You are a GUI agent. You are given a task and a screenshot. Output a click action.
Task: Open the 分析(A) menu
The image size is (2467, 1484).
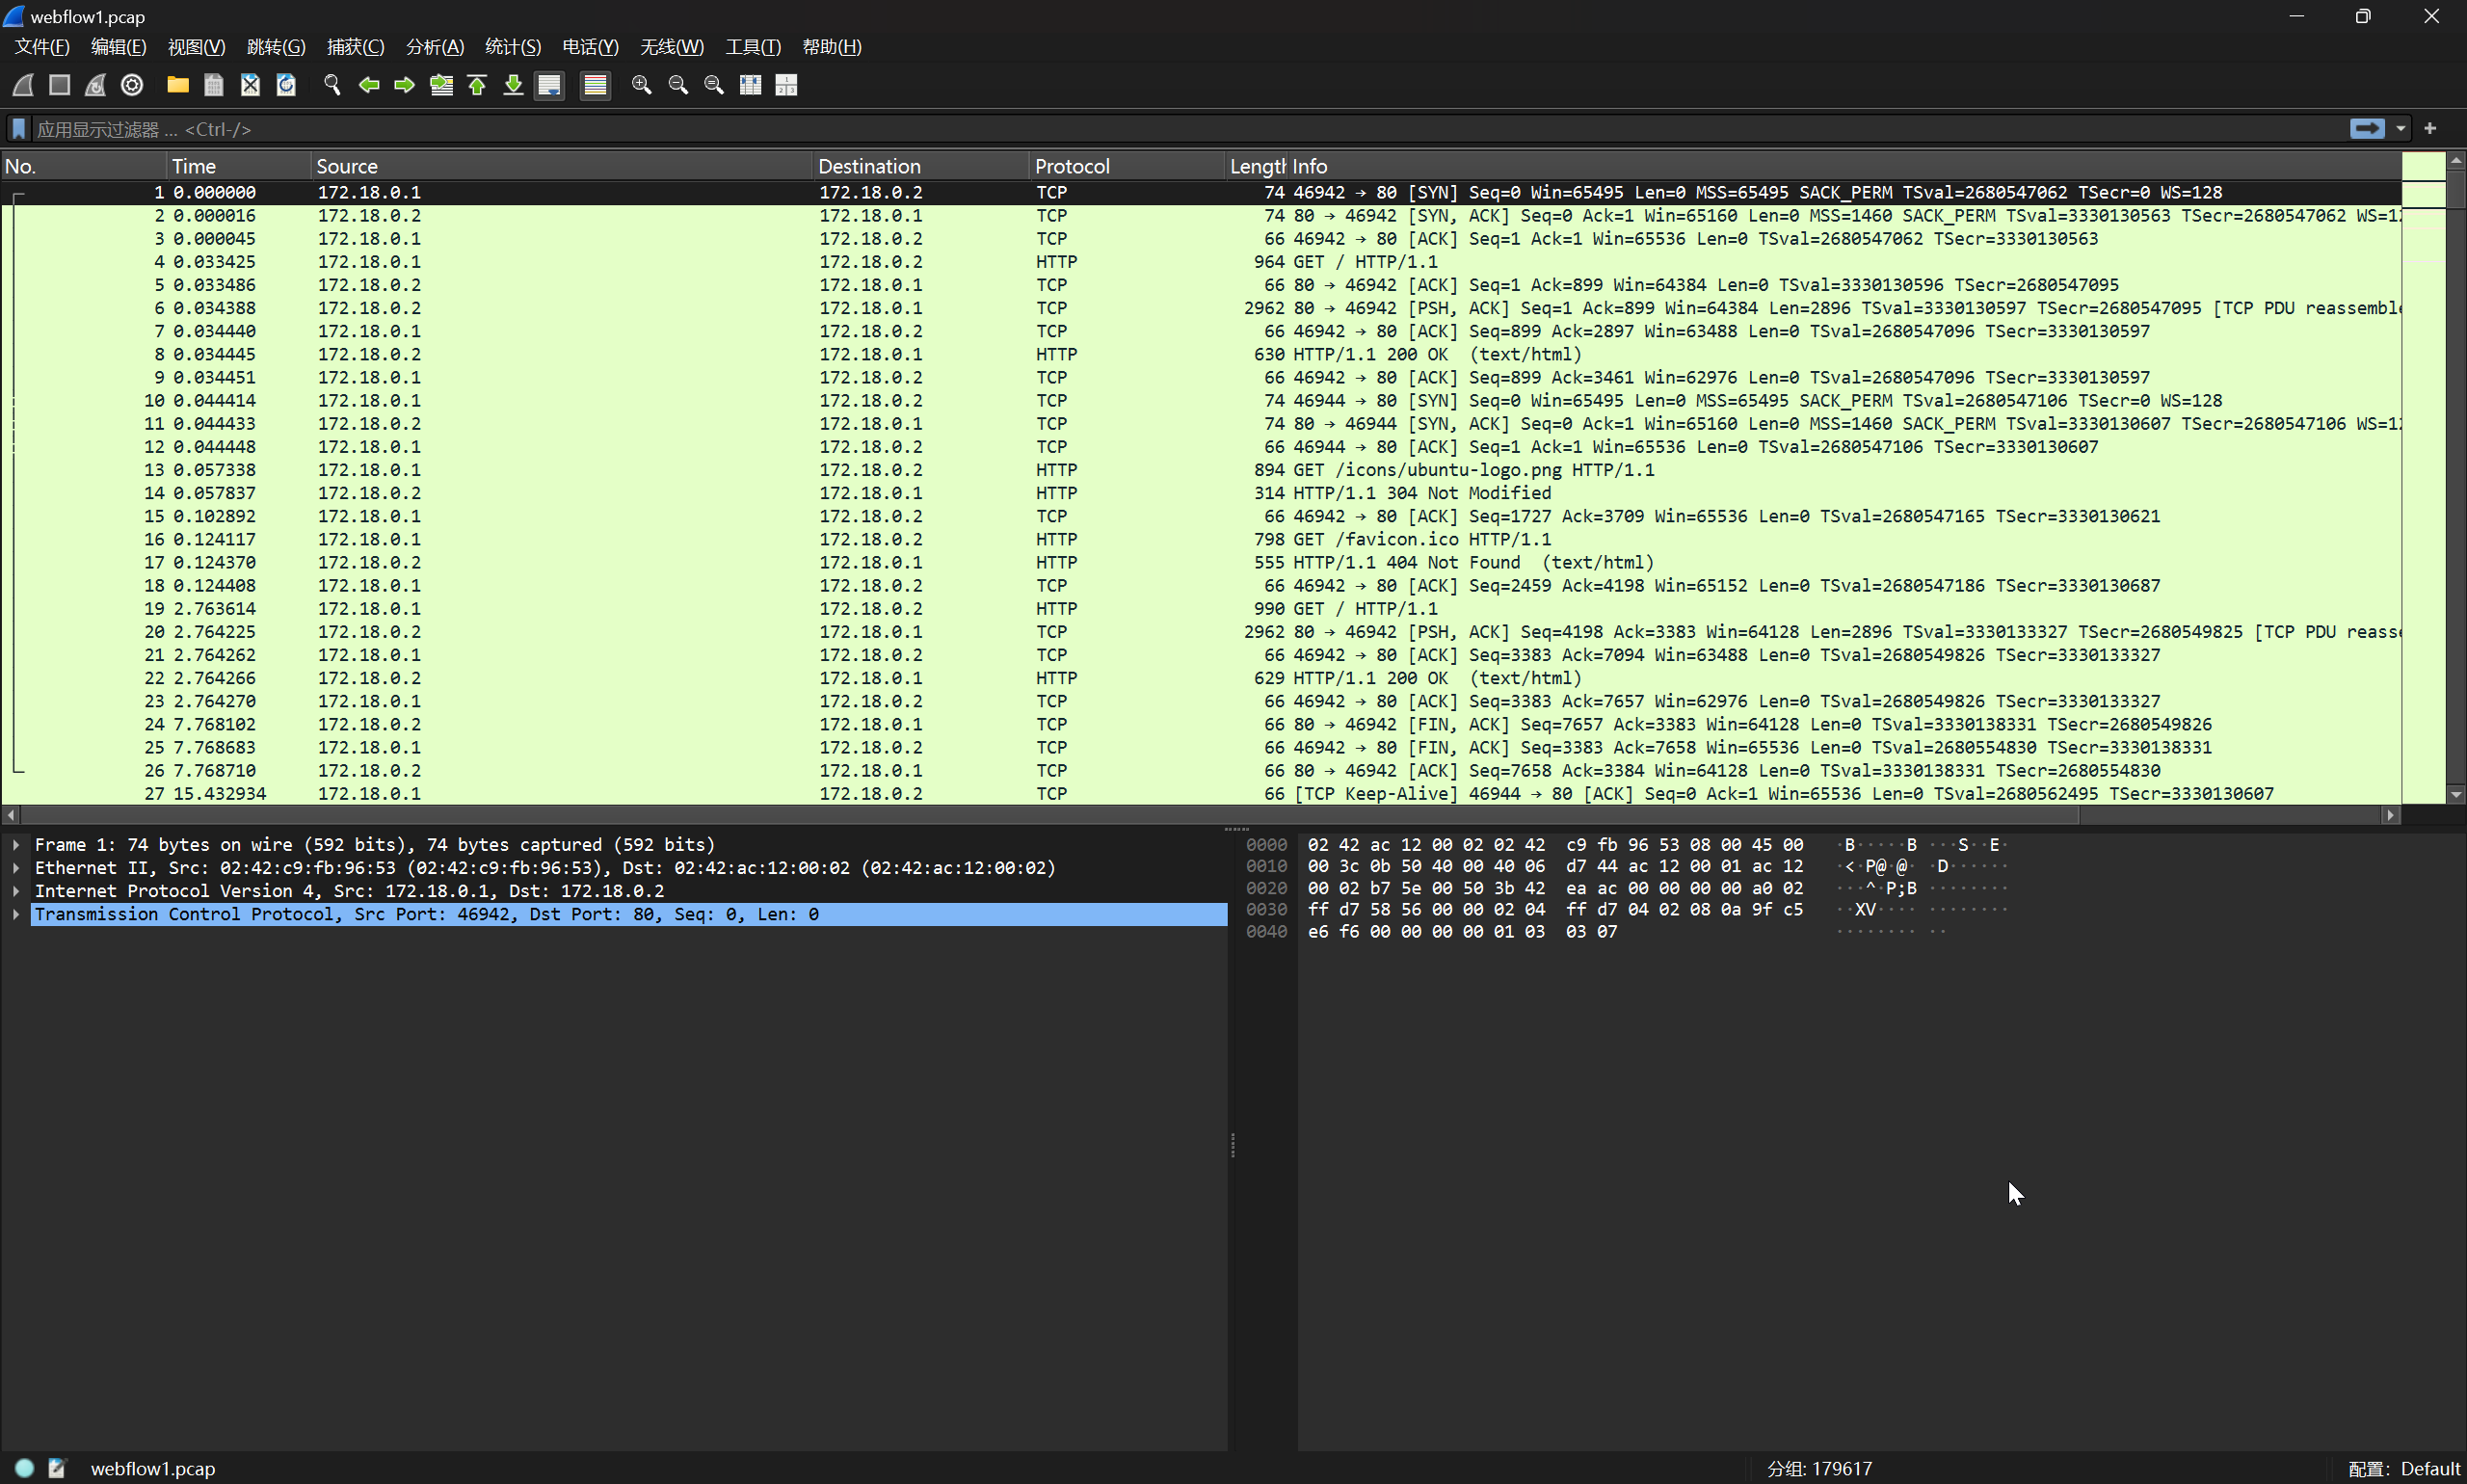click(435, 47)
